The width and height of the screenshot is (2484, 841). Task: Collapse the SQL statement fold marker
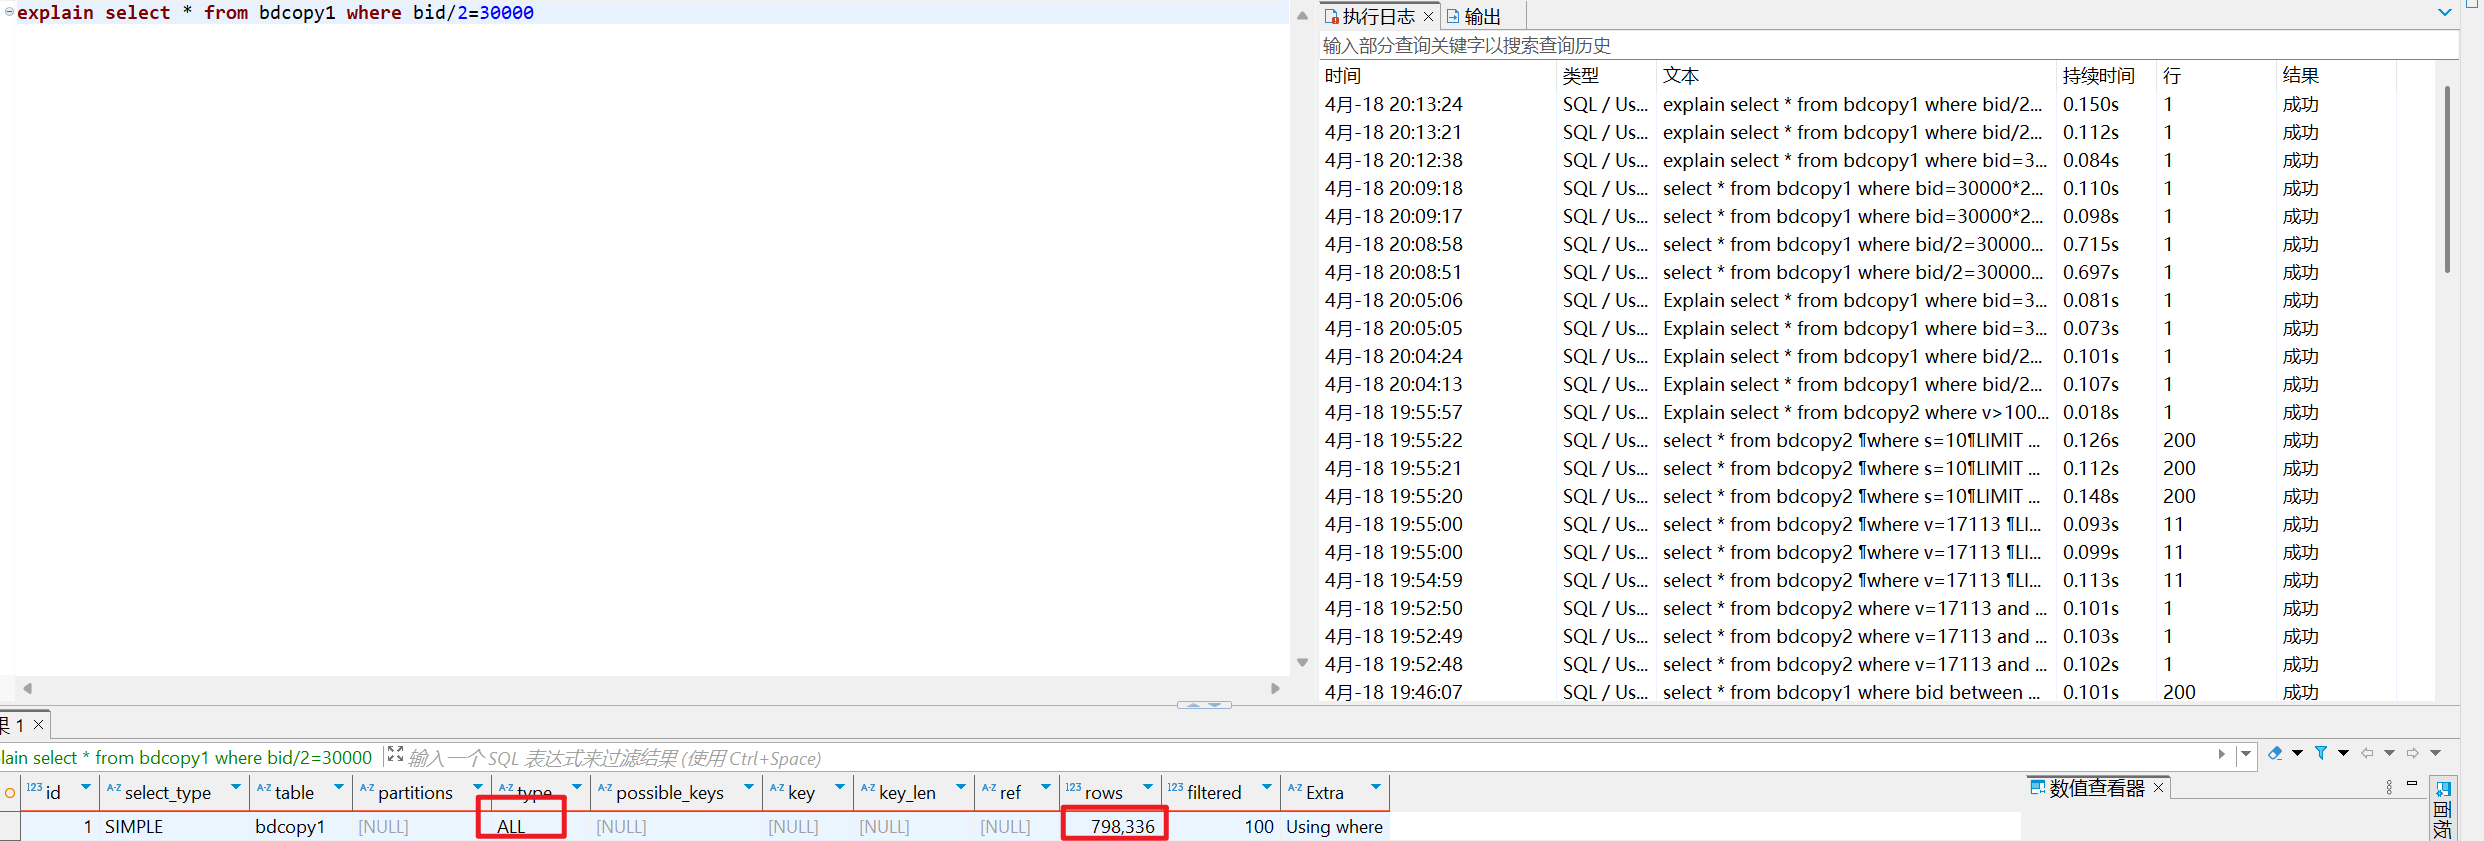click(x=9, y=12)
